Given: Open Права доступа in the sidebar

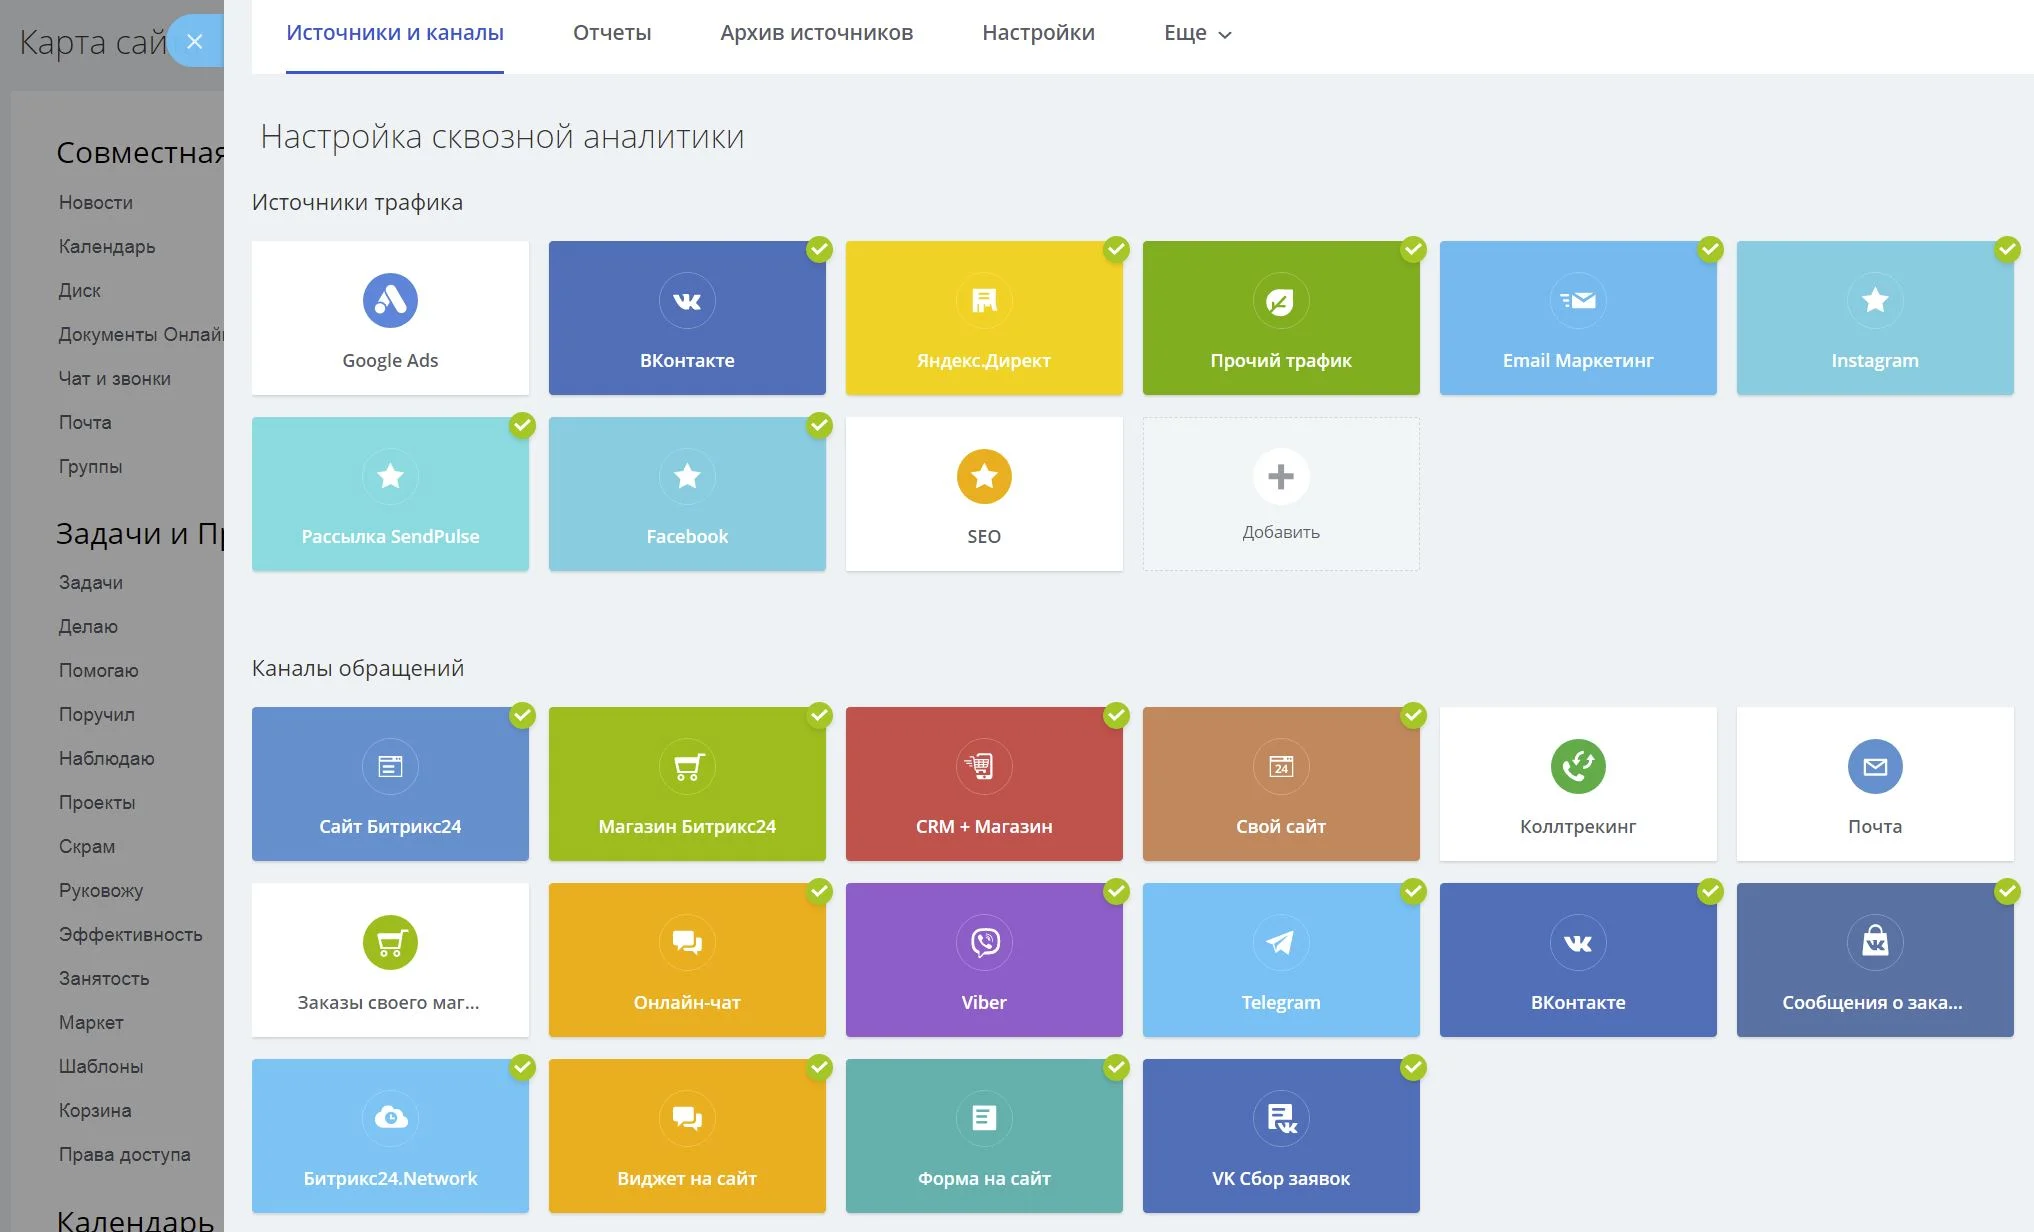Looking at the screenshot, I should [x=125, y=1154].
